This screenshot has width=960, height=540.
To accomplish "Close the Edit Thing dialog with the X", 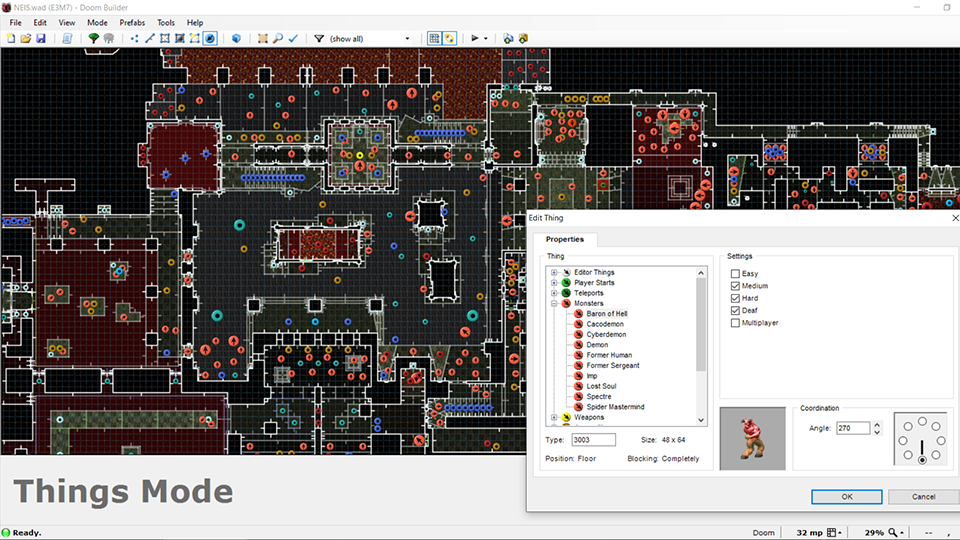I will coord(954,218).
